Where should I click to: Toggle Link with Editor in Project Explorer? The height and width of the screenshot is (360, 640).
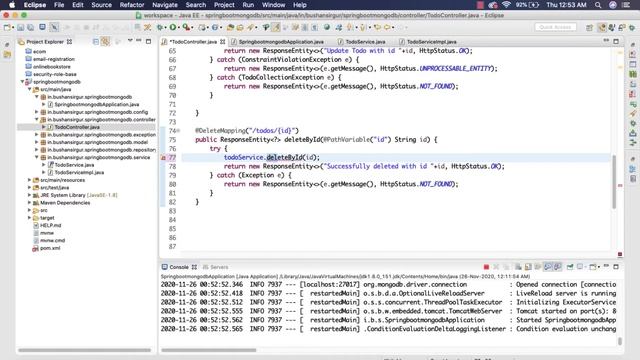pyautogui.click(x=105, y=42)
